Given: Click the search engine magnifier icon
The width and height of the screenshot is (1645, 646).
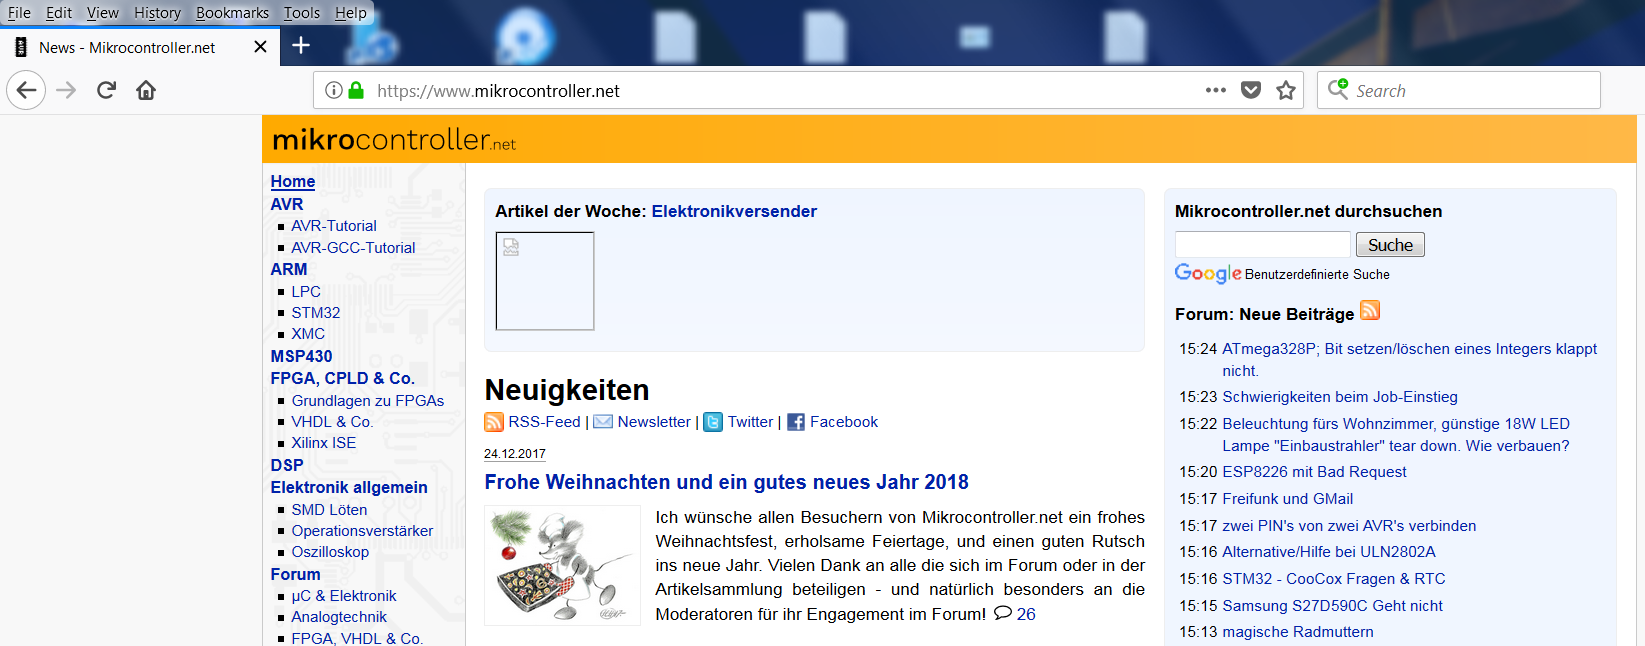Looking at the screenshot, I should (x=1338, y=89).
